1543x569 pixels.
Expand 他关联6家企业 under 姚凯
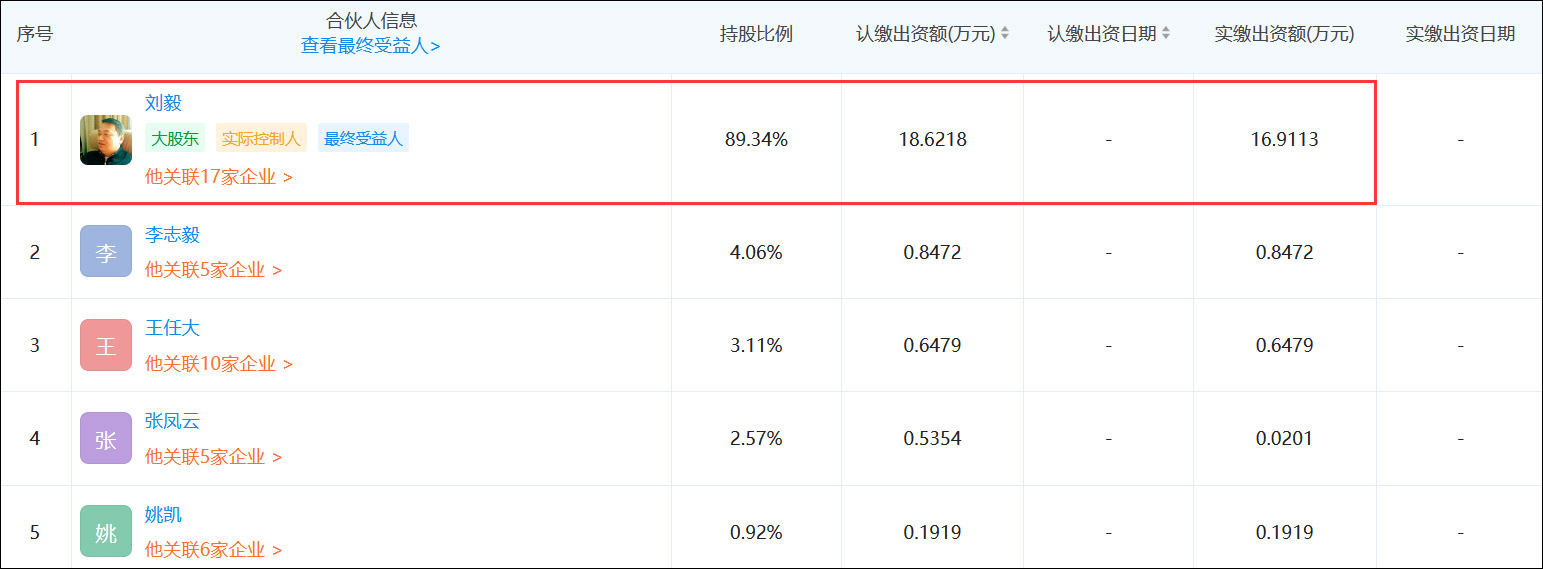tap(214, 550)
